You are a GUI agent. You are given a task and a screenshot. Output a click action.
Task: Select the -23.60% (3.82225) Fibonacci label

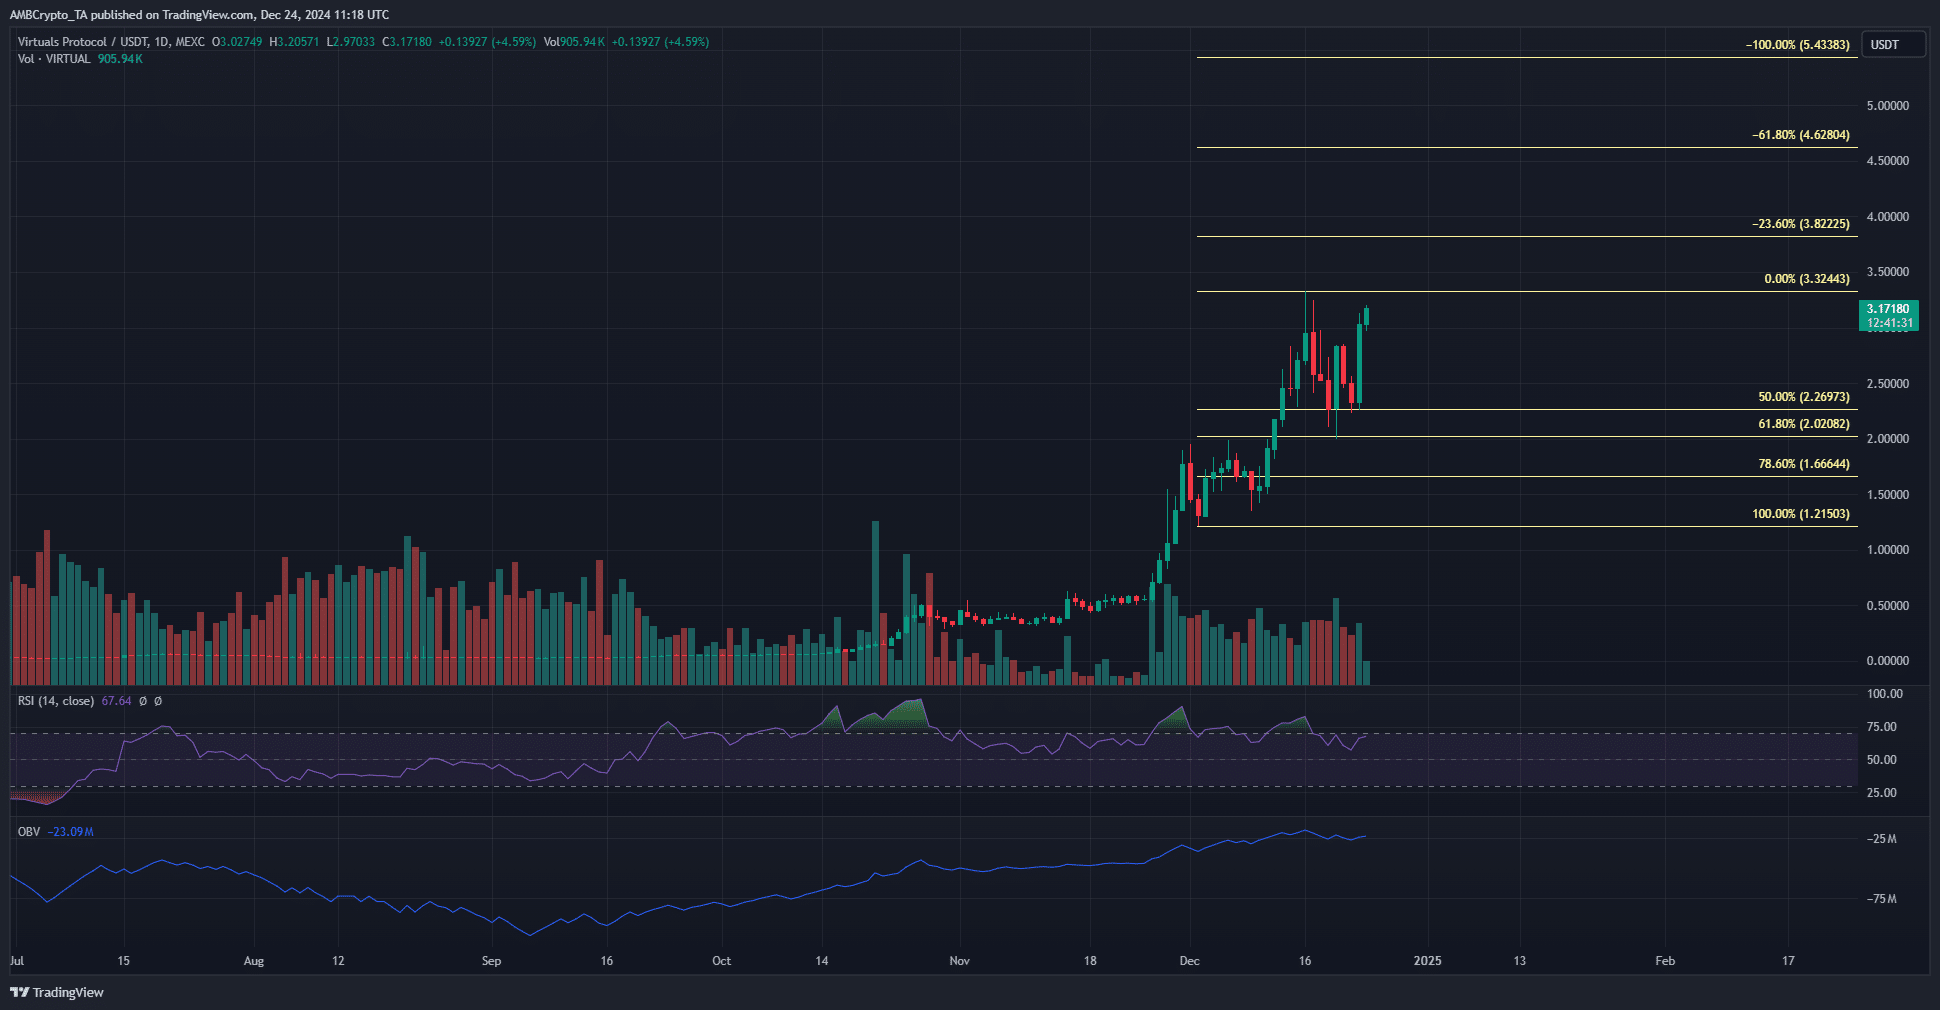tap(1801, 224)
